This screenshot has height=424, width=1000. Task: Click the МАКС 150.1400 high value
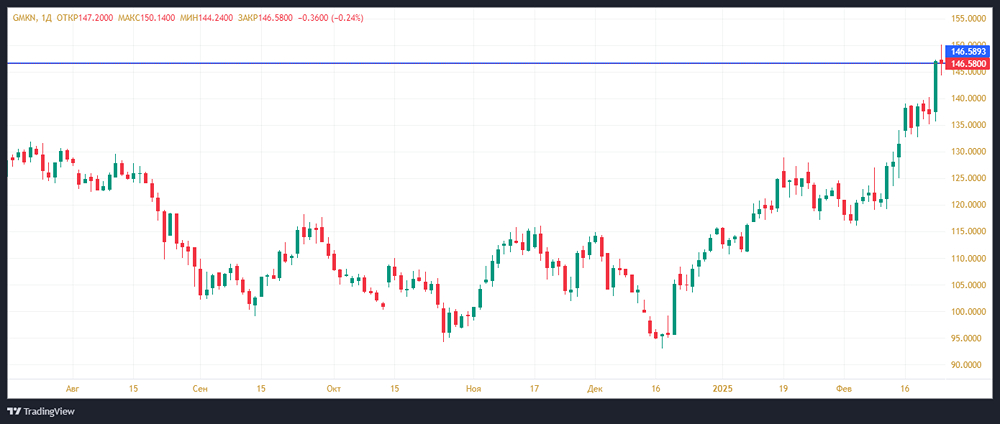click(x=150, y=18)
